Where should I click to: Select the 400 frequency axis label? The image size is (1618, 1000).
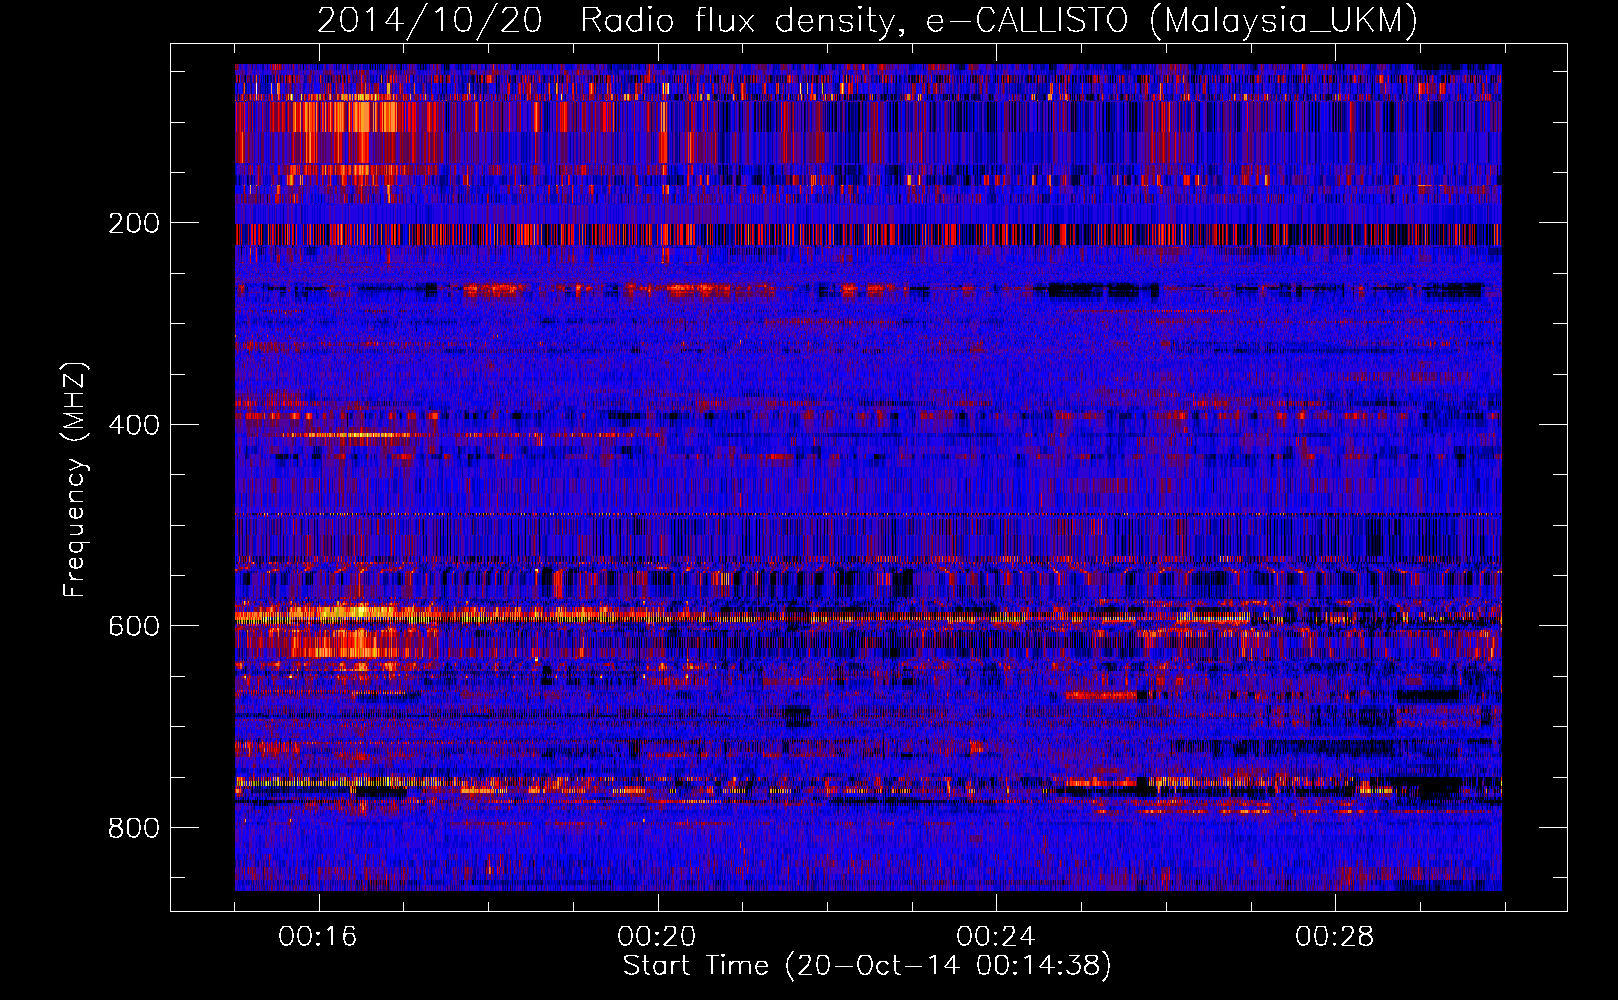tap(134, 425)
